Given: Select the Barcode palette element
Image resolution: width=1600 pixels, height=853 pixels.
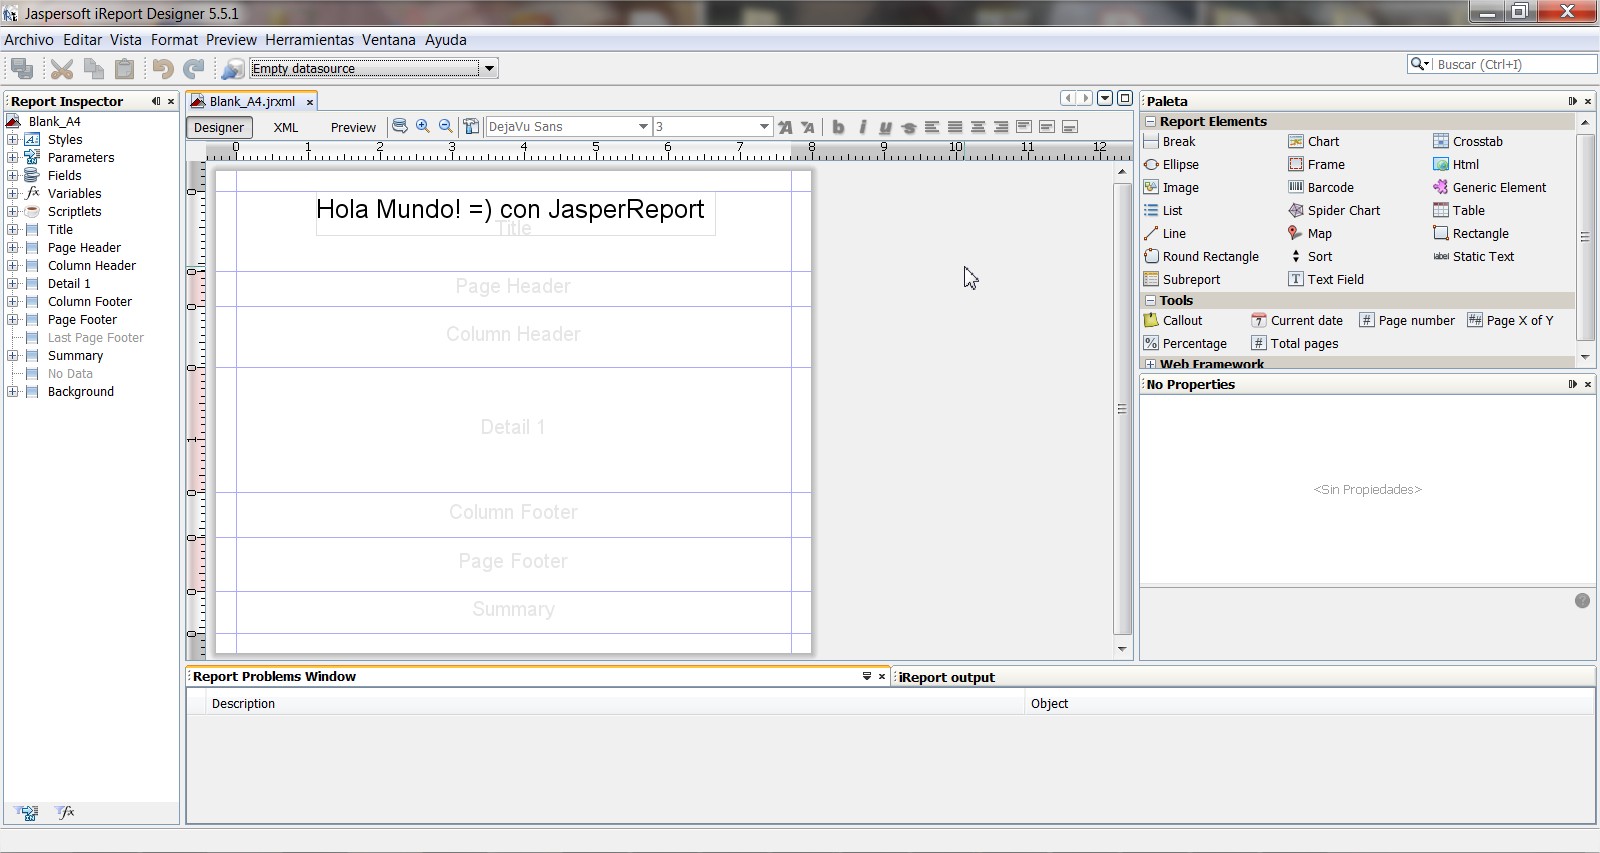Looking at the screenshot, I should tap(1320, 188).
